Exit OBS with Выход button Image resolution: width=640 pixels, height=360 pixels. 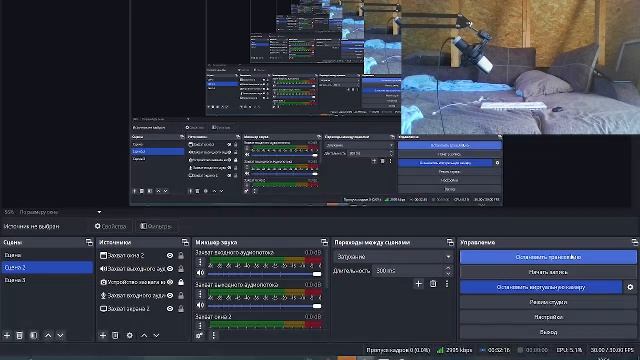[548, 332]
